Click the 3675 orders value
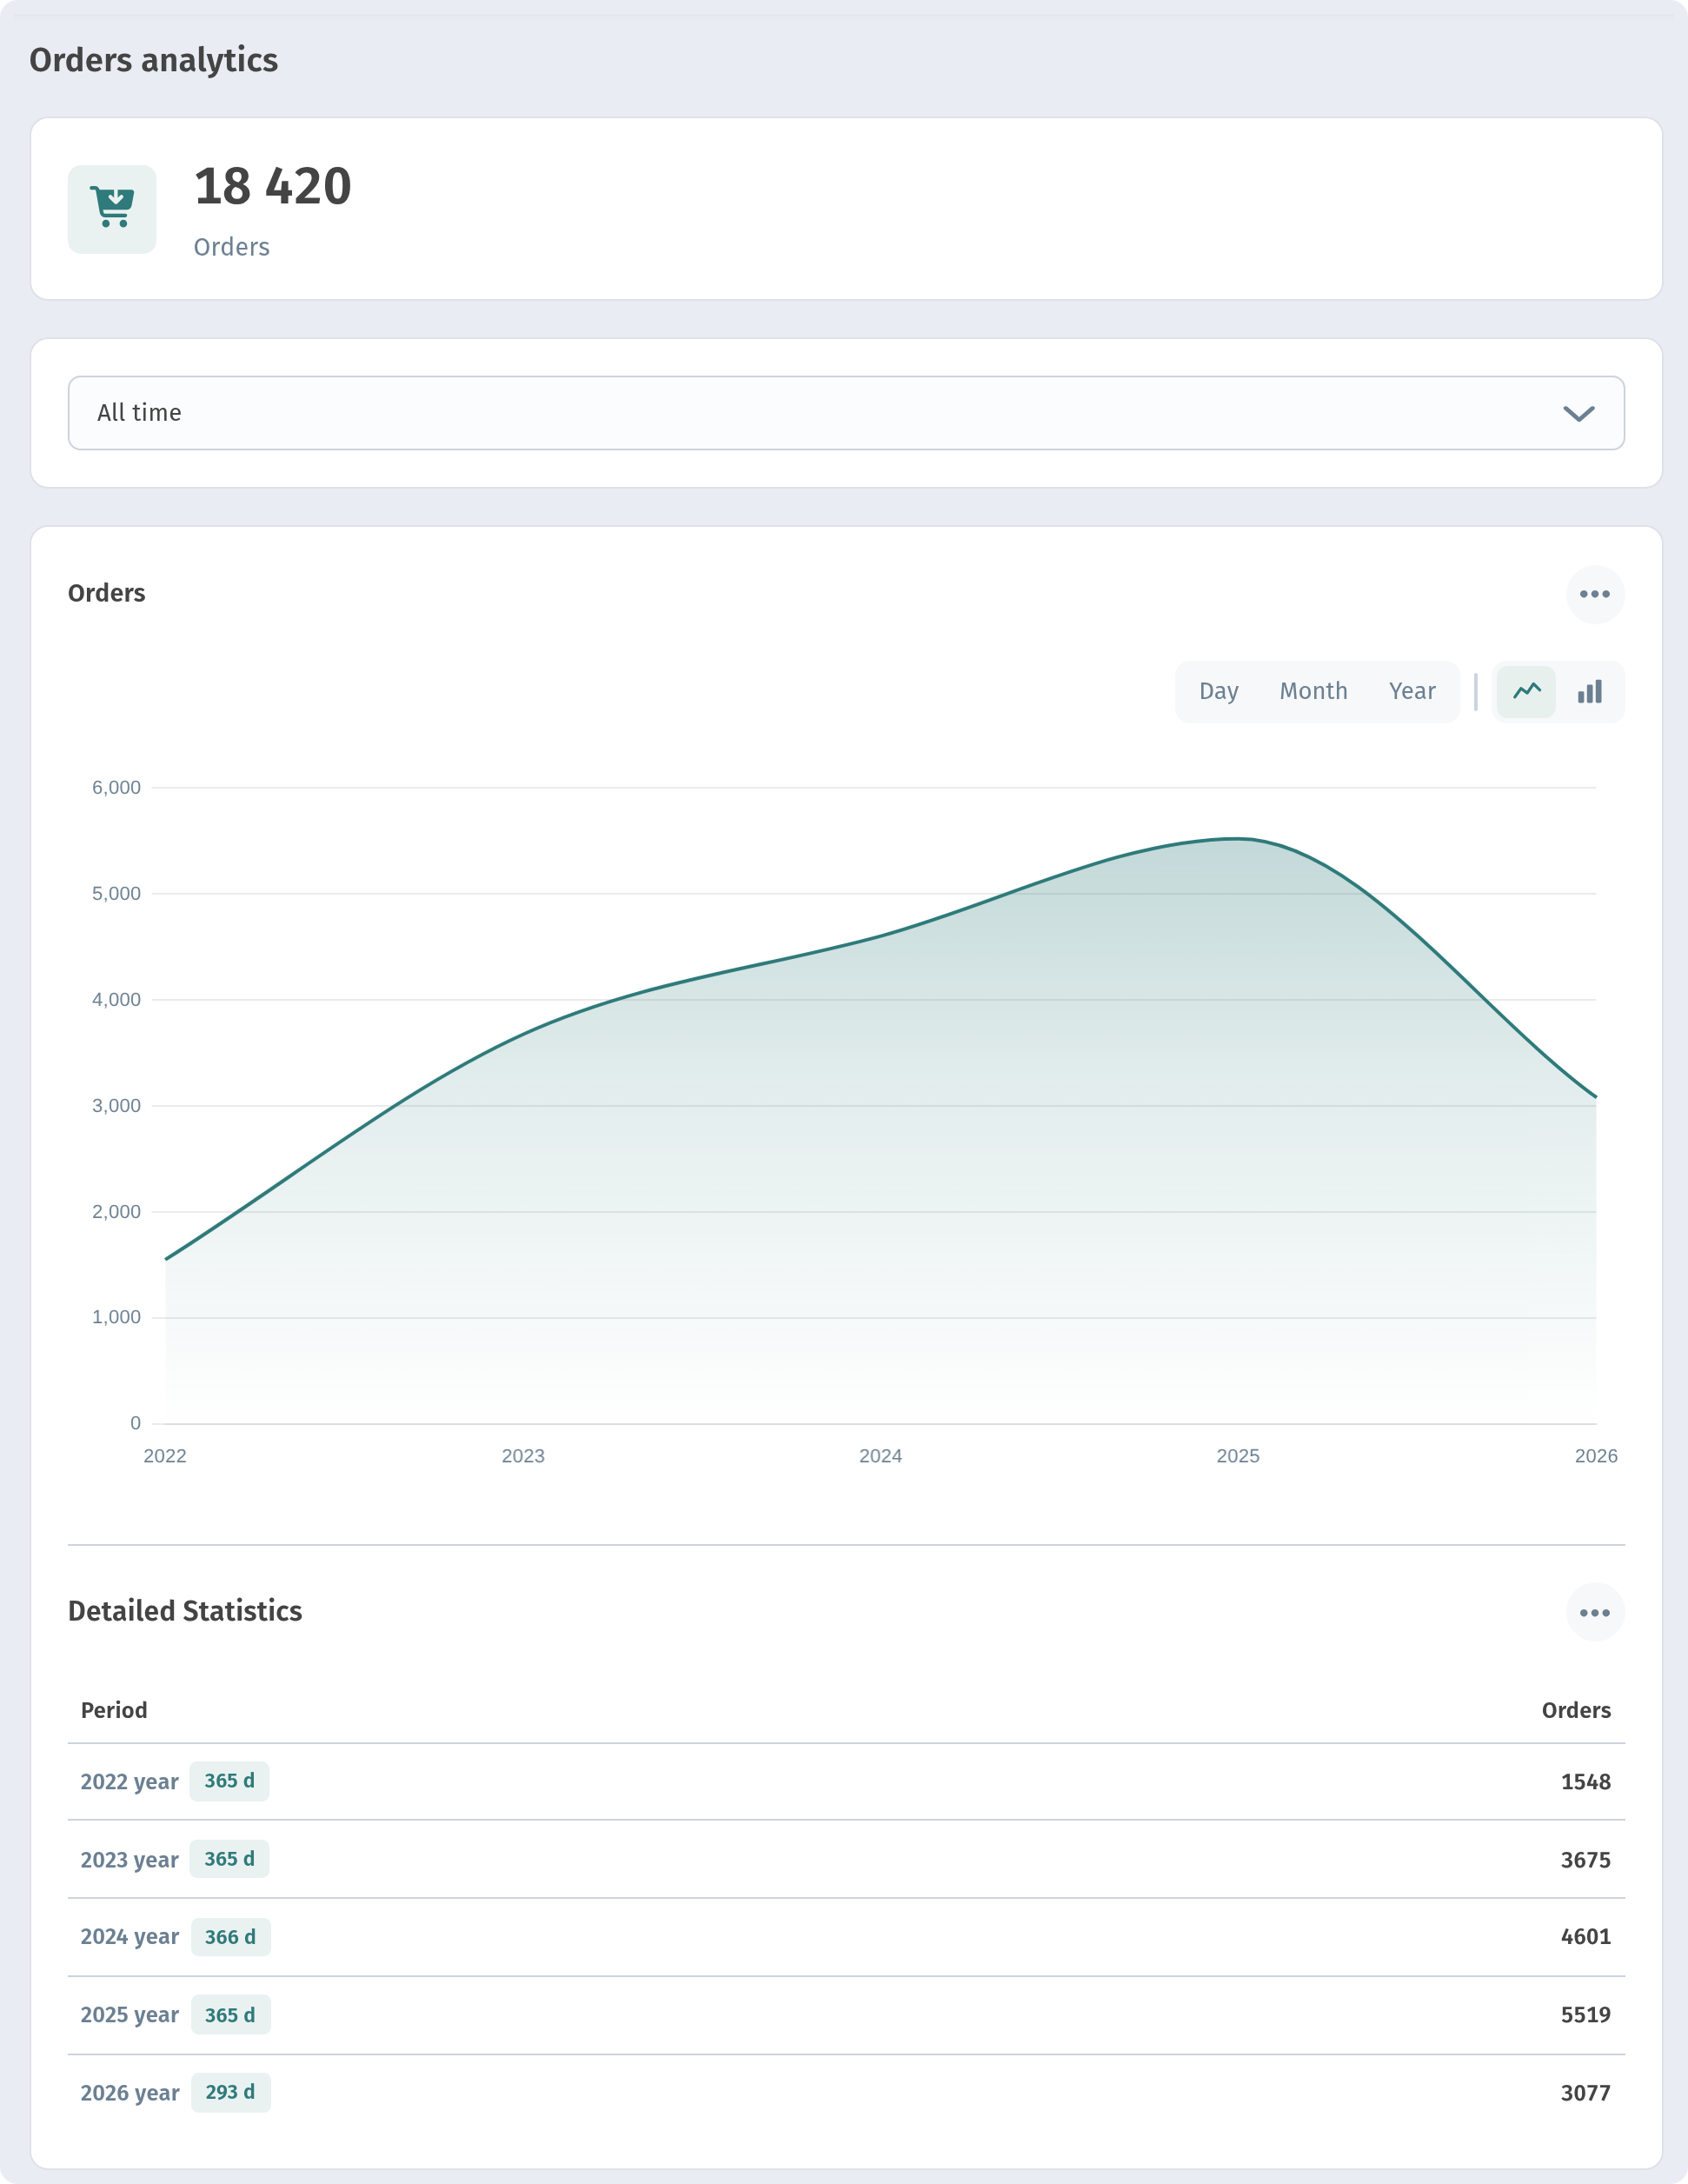Screen dimensions: 1688x2184 pos(1585,1859)
